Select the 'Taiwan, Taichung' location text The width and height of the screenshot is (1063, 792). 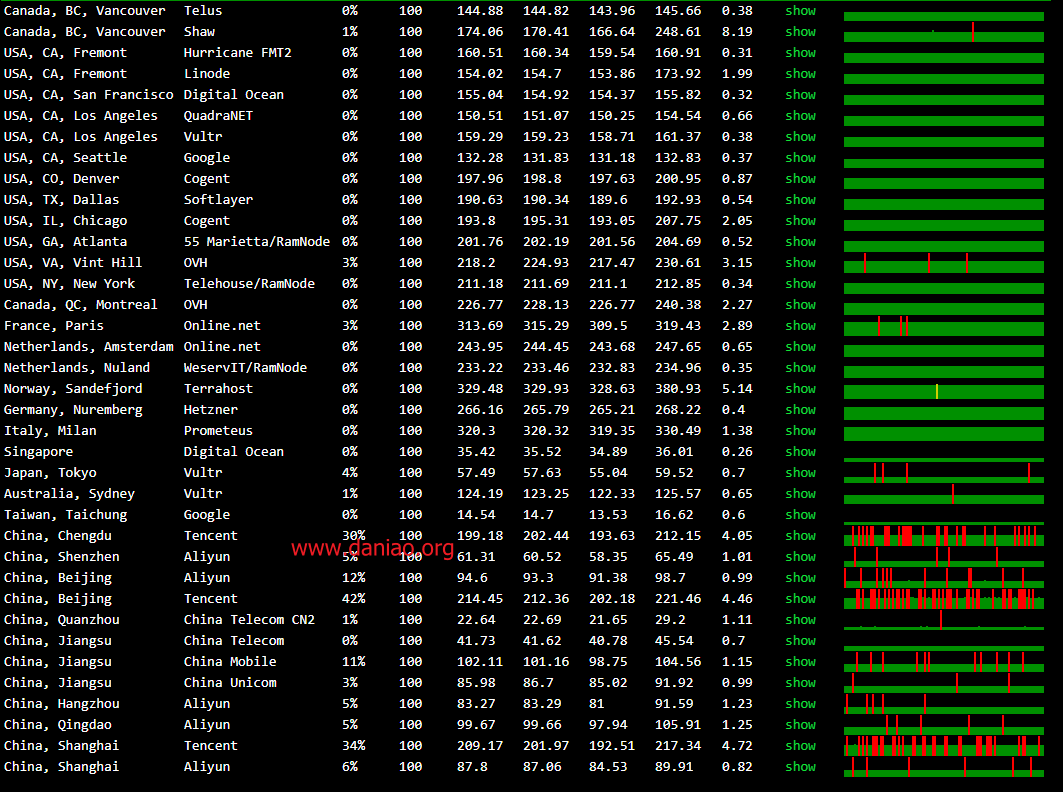tap(65, 515)
